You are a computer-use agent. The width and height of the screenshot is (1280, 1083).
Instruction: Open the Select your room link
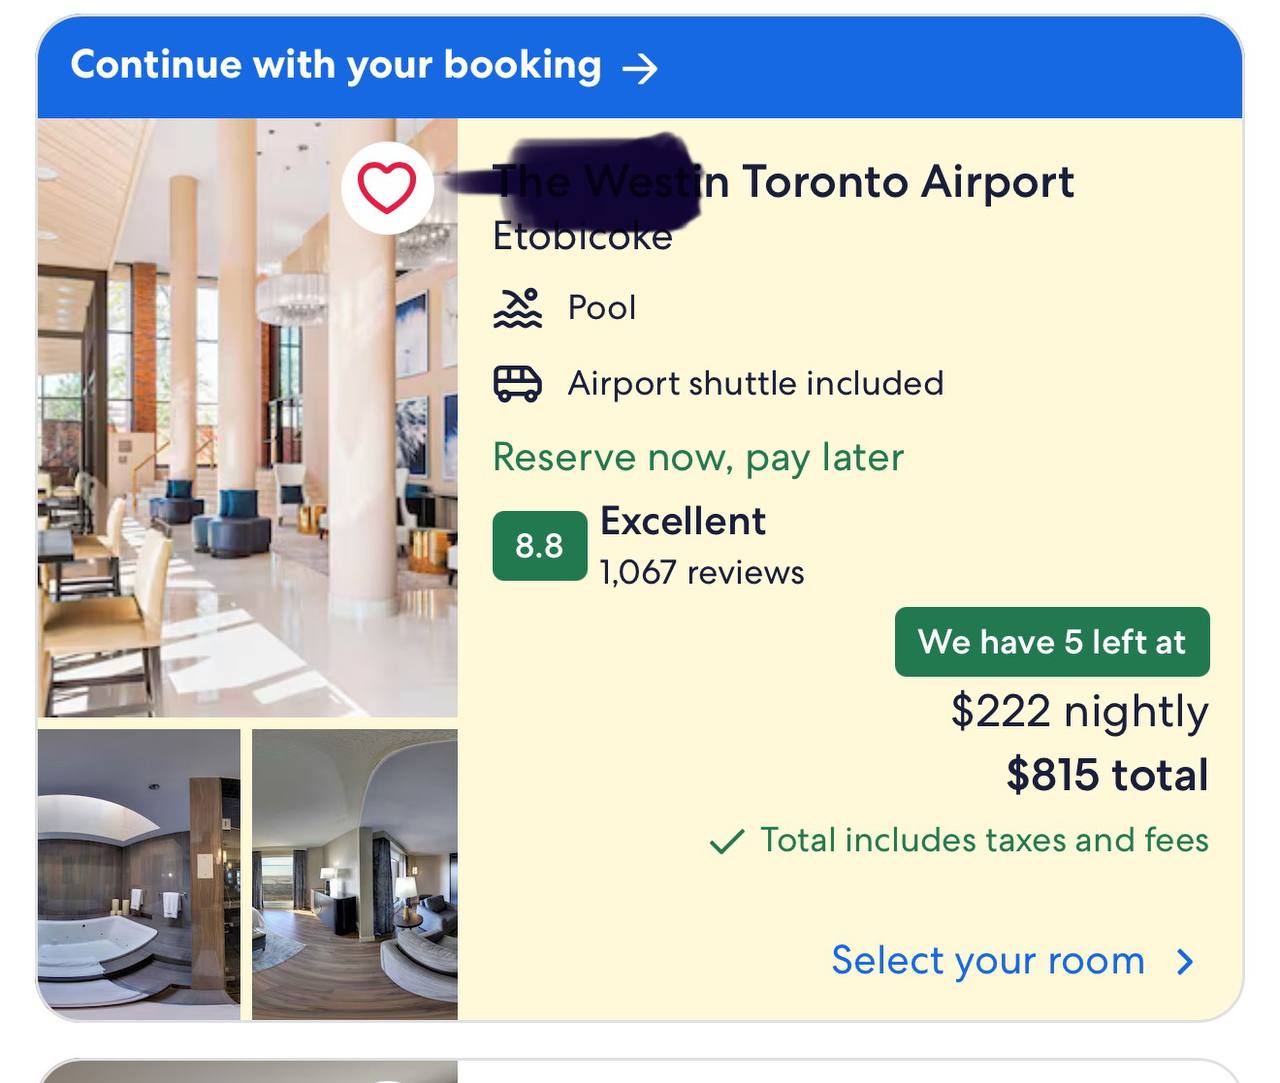tap(988, 961)
